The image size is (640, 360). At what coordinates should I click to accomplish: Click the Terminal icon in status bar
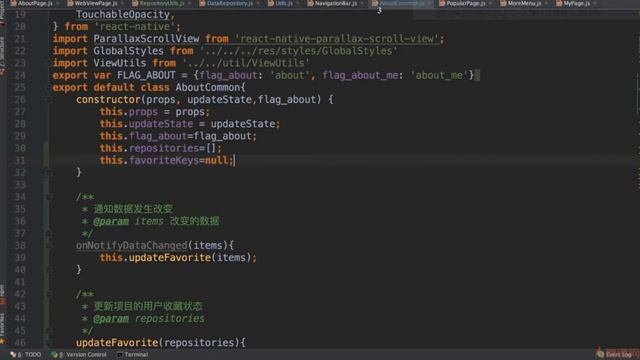pyautogui.click(x=120, y=355)
